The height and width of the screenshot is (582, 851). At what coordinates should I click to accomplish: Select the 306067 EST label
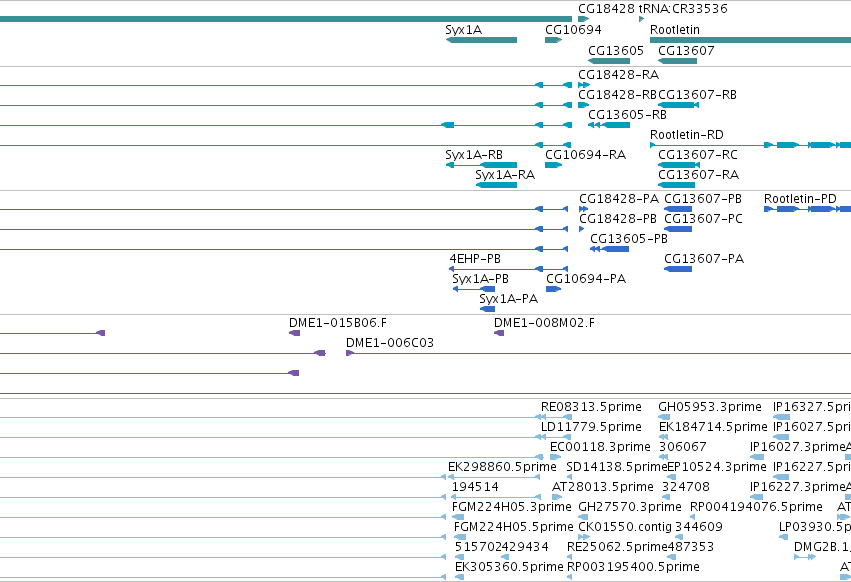[x=683, y=447]
